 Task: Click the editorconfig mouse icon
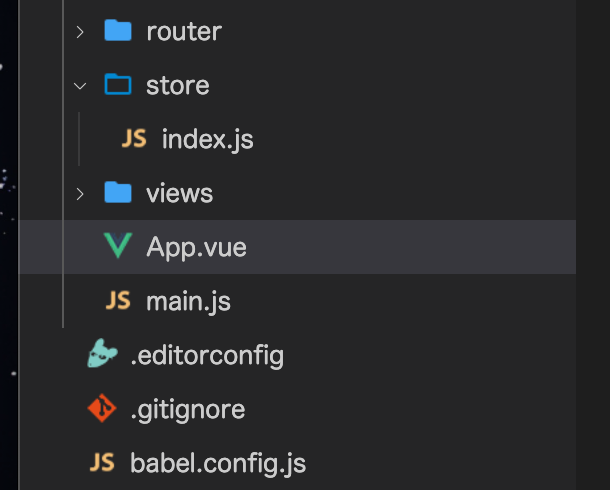pyautogui.click(x=102, y=354)
